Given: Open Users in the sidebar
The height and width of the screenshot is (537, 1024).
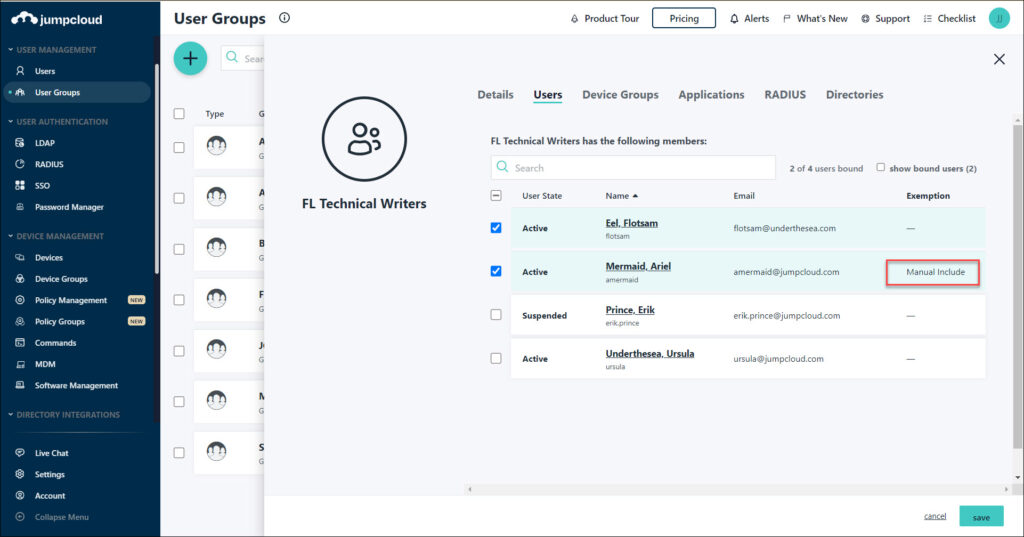Looking at the screenshot, I should 44,71.
